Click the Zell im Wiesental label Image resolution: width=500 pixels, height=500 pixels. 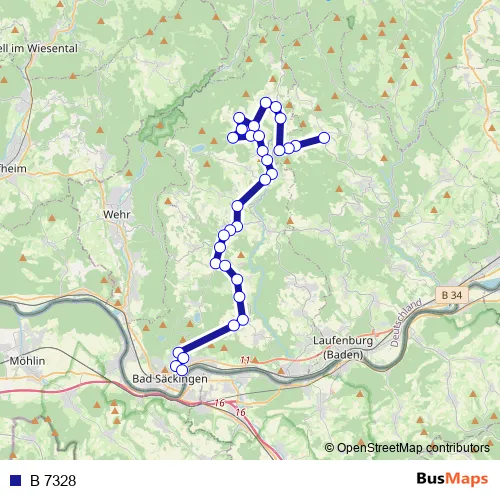click(x=39, y=49)
